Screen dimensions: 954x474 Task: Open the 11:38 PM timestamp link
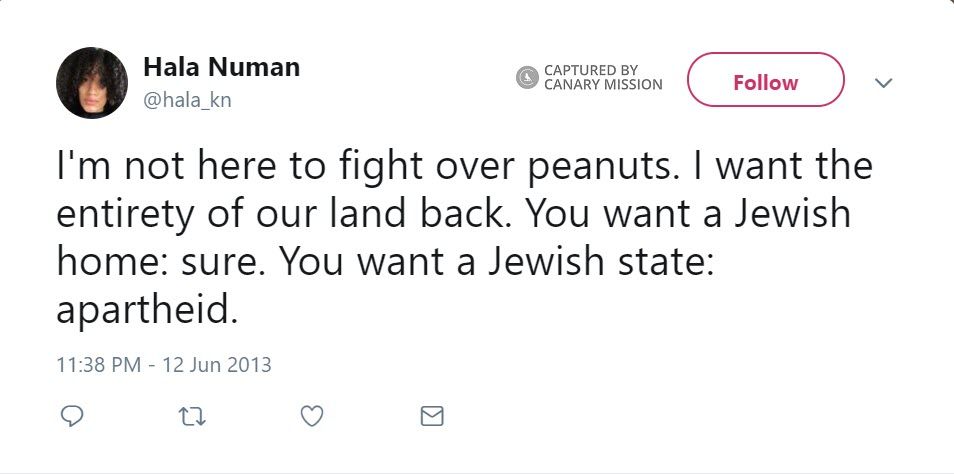pos(98,364)
